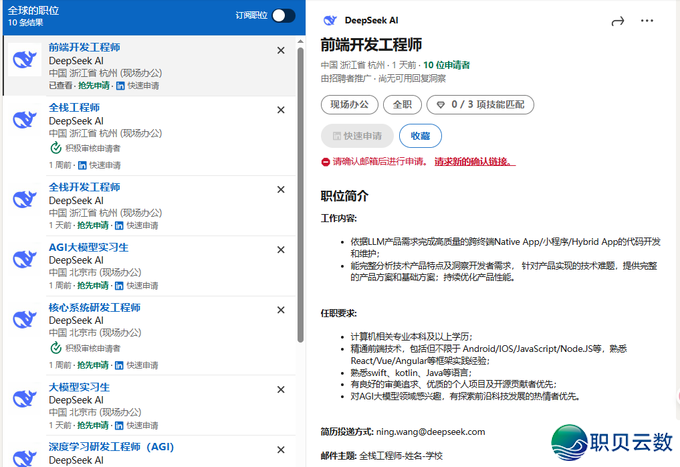Click the scroll up arrow of job list
This screenshot has width=680, height=467.
coord(301,42)
